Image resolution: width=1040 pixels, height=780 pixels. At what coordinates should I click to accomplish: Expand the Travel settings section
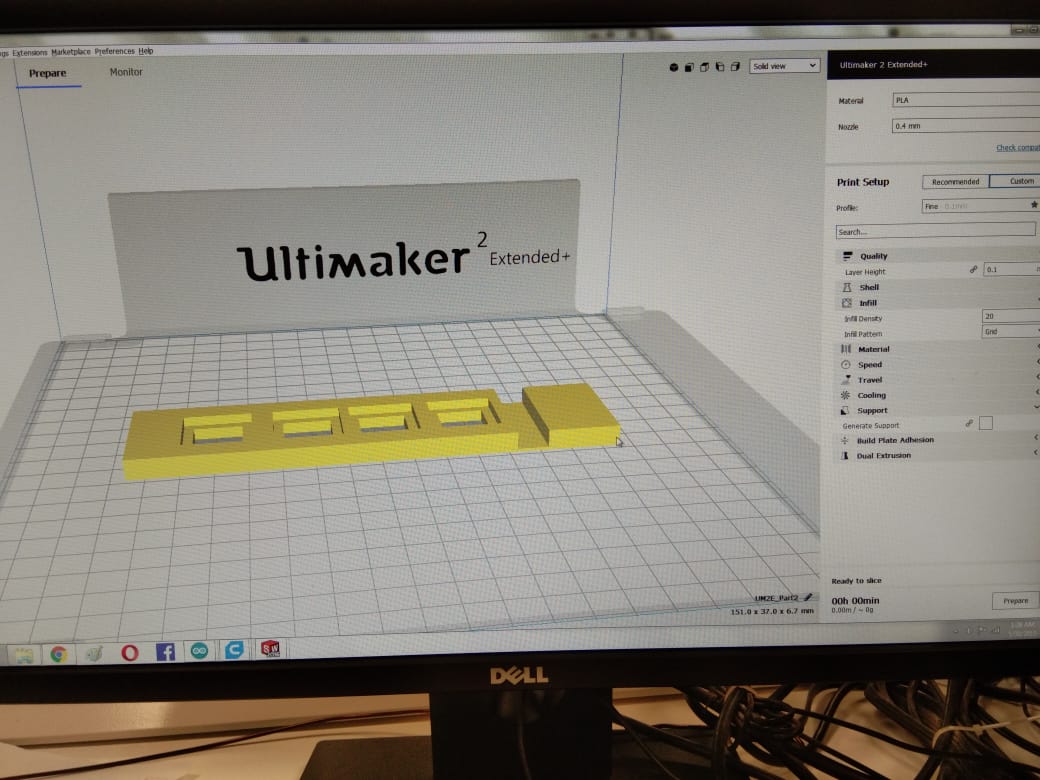937,380
